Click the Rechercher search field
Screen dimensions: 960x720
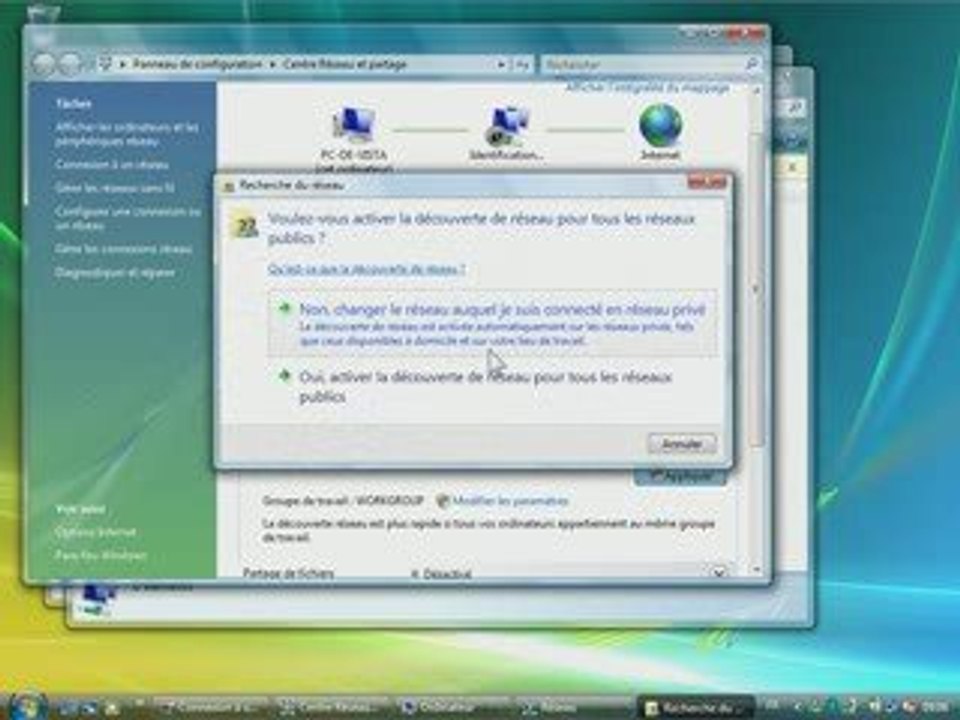point(651,64)
